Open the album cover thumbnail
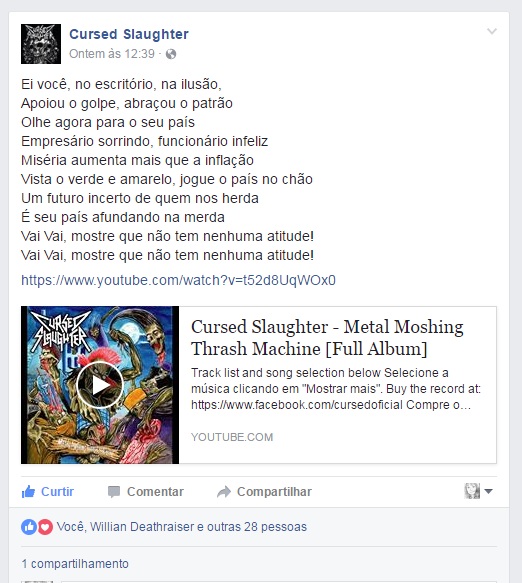Image resolution: width=523 pixels, height=583 pixels. pyautogui.click(x=100, y=385)
